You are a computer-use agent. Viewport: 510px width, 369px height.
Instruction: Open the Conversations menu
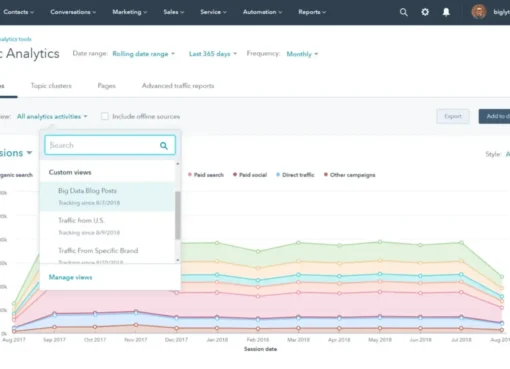pyautogui.click(x=73, y=12)
